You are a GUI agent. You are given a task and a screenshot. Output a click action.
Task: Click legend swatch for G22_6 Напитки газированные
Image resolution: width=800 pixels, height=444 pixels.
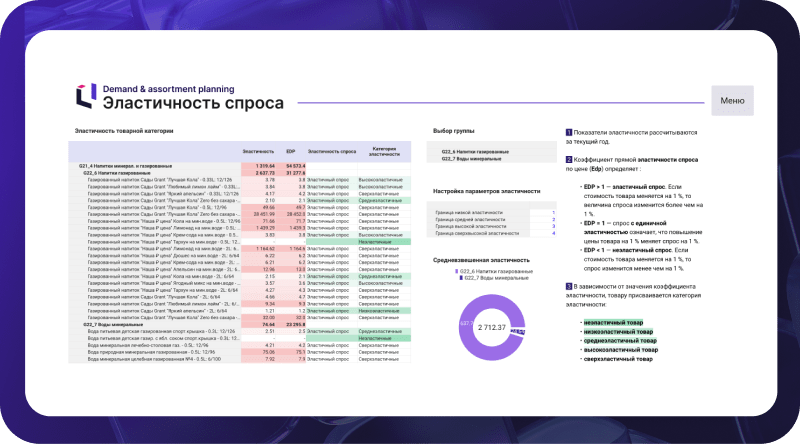[457, 272]
